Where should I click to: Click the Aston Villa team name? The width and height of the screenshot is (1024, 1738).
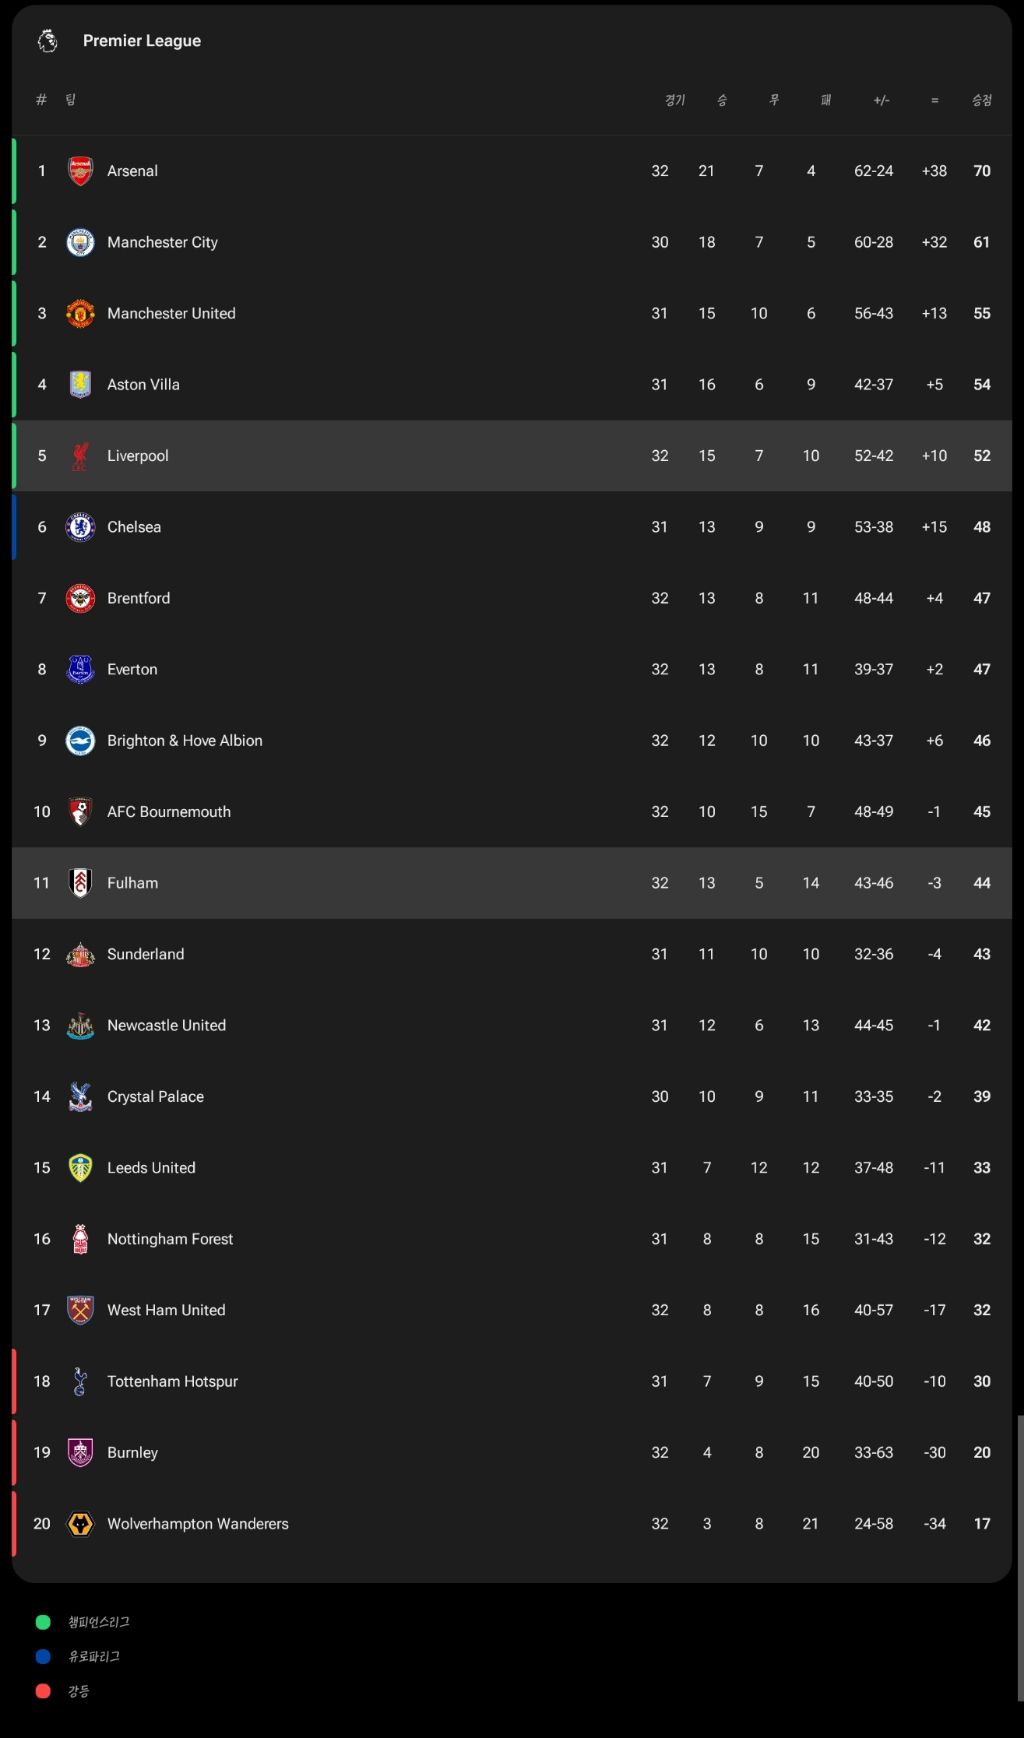(x=143, y=384)
